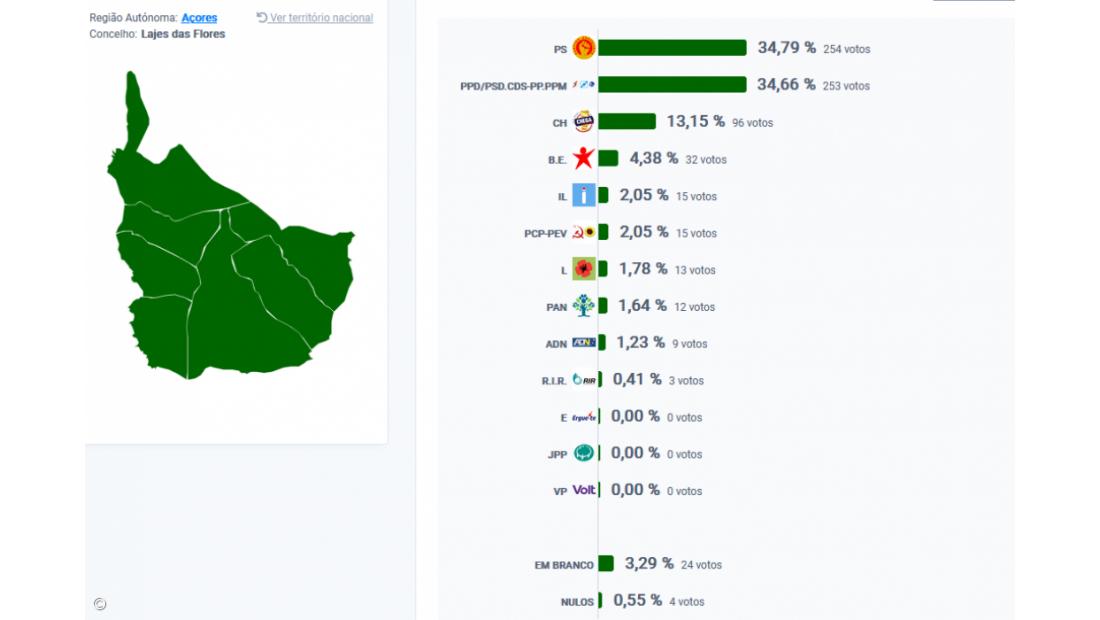Image resolution: width=1100 pixels, height=620 pixels.
Task: Click the PS party logo icon
Action: (x=583, y=48)
